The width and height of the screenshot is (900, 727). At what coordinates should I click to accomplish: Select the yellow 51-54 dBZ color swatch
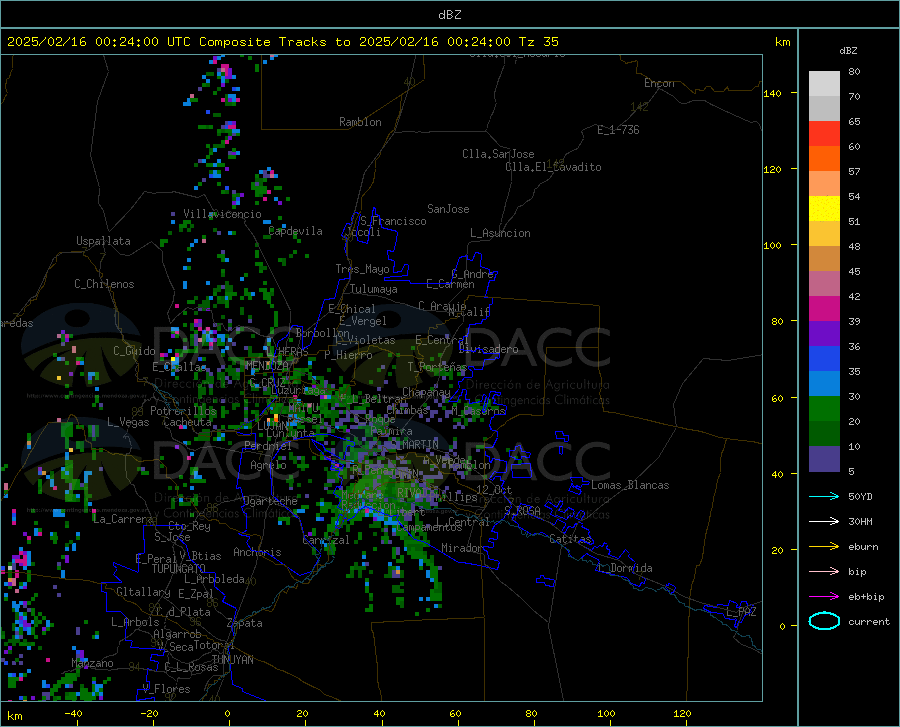tap(824, 209)
